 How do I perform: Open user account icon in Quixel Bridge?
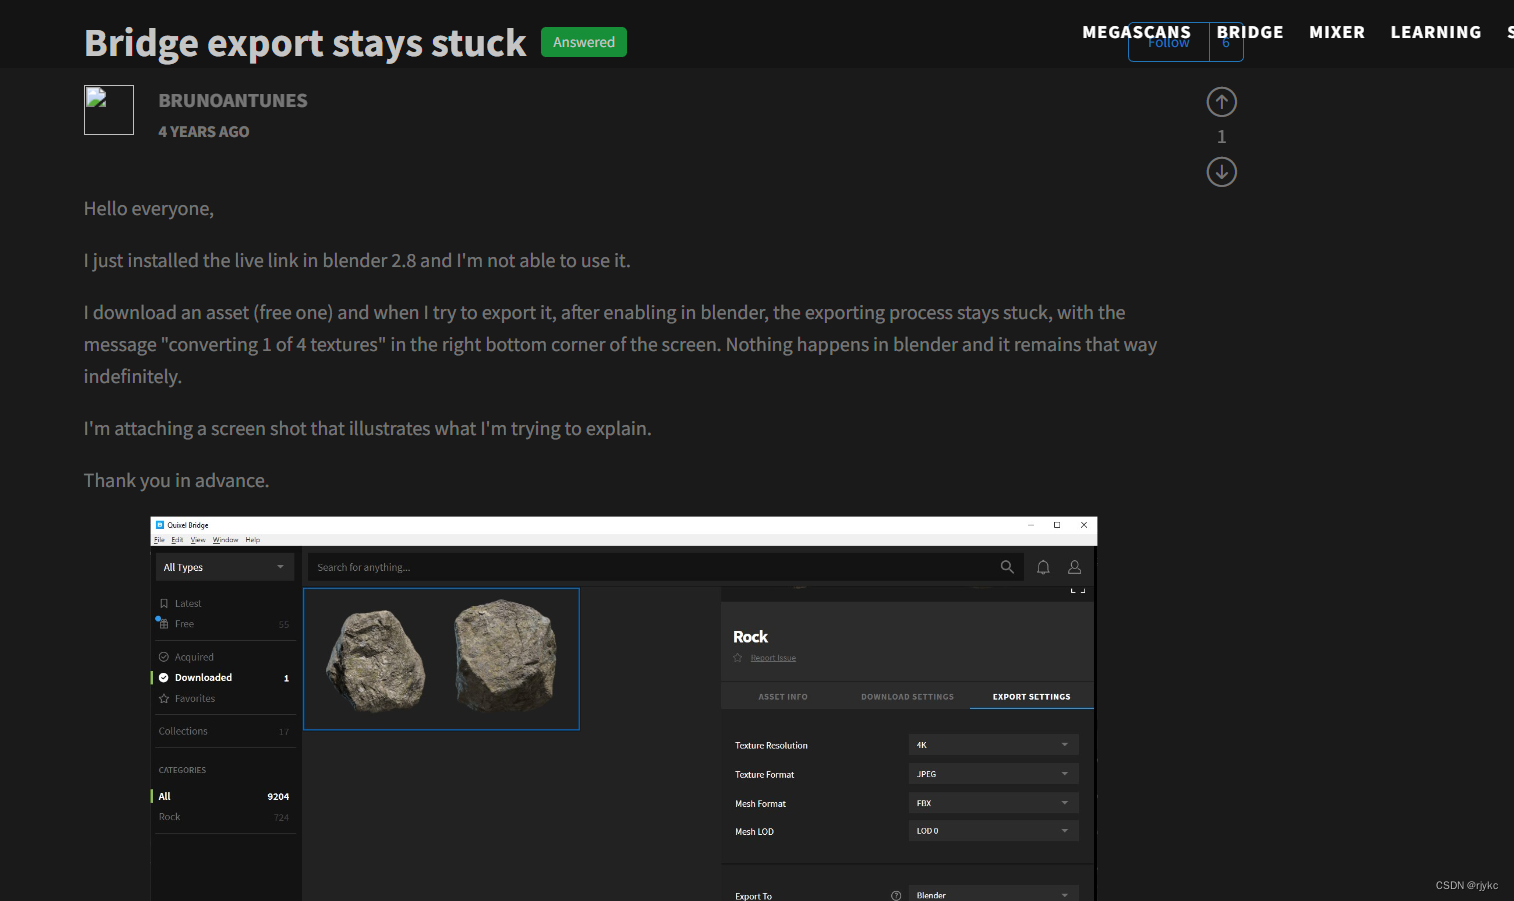pos(1075,567)
